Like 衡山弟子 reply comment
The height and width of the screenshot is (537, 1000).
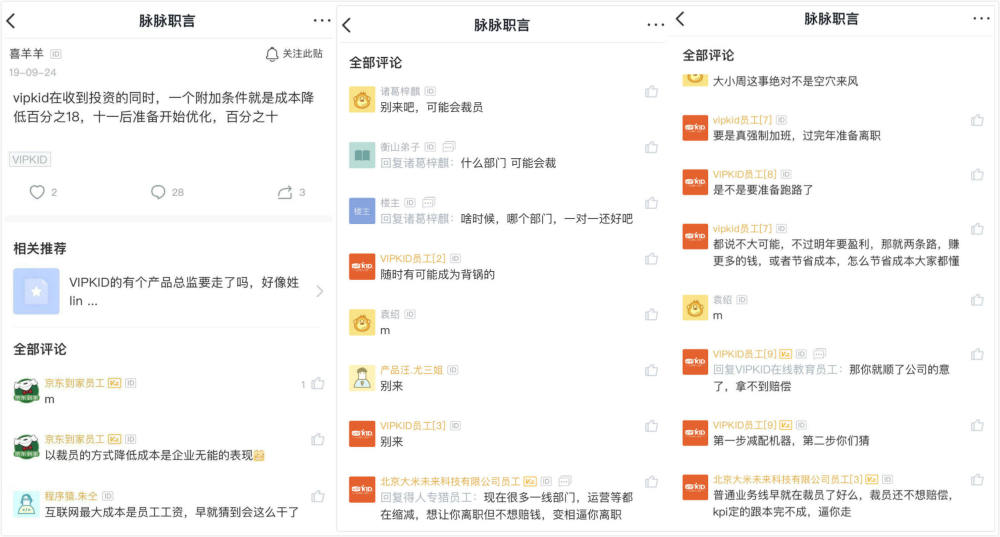pos(651,147)
